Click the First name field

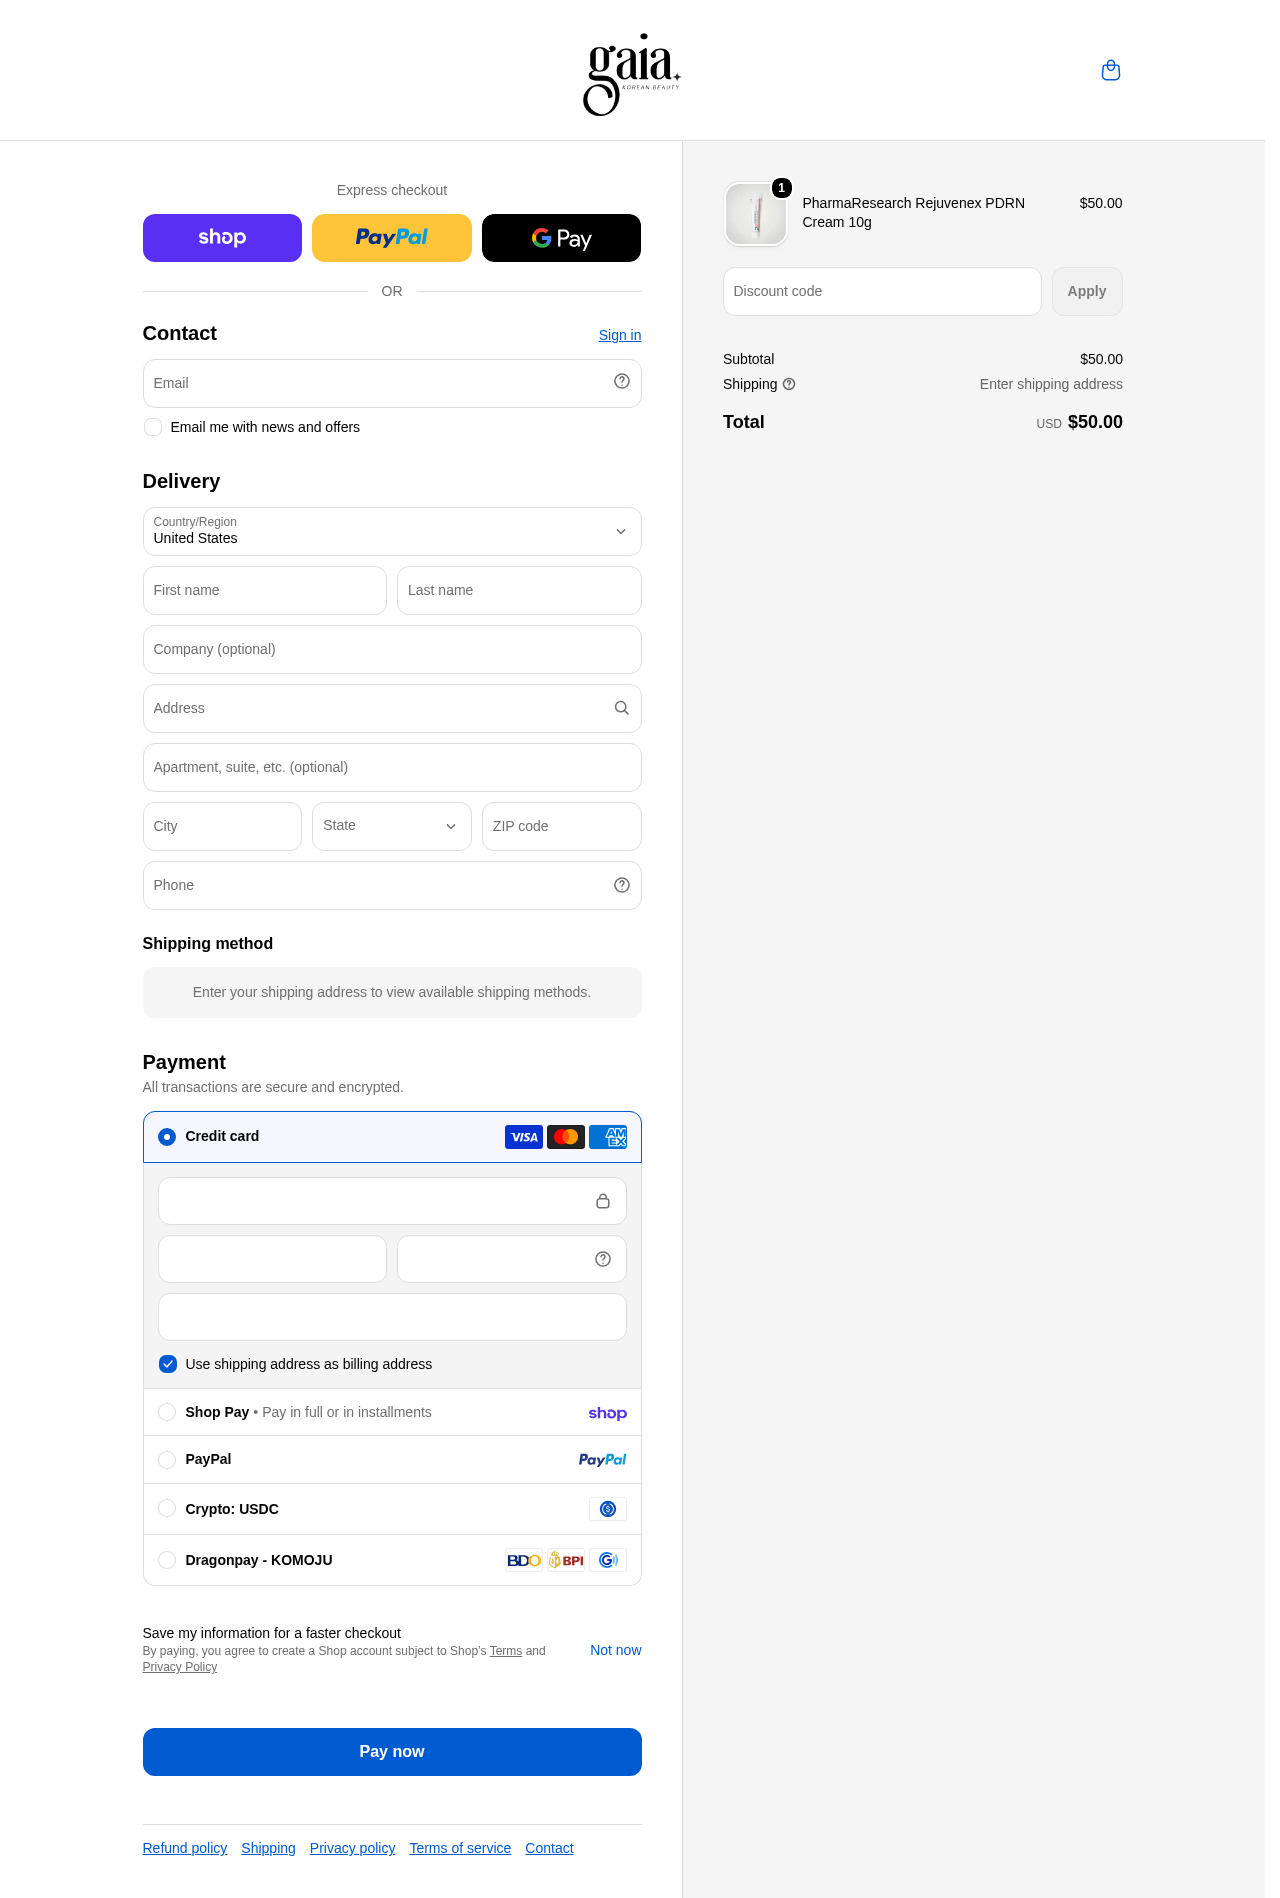[265, 590]
